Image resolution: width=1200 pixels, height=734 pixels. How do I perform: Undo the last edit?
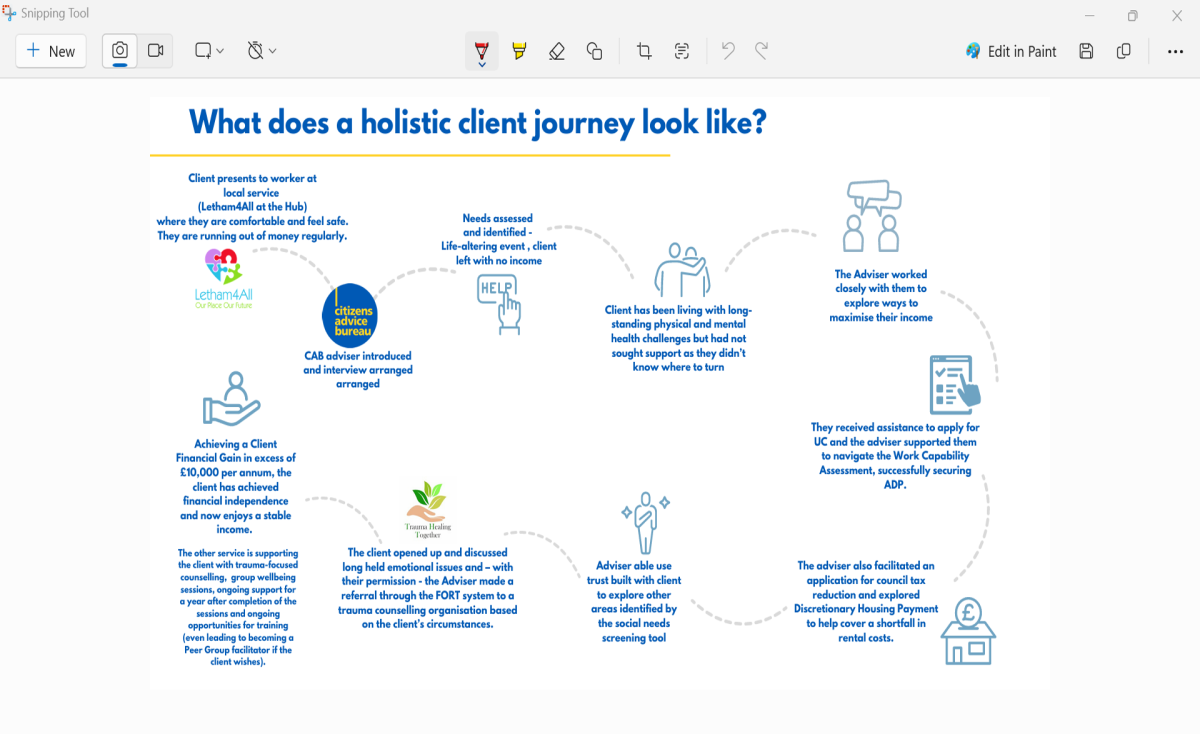point(728,51)
